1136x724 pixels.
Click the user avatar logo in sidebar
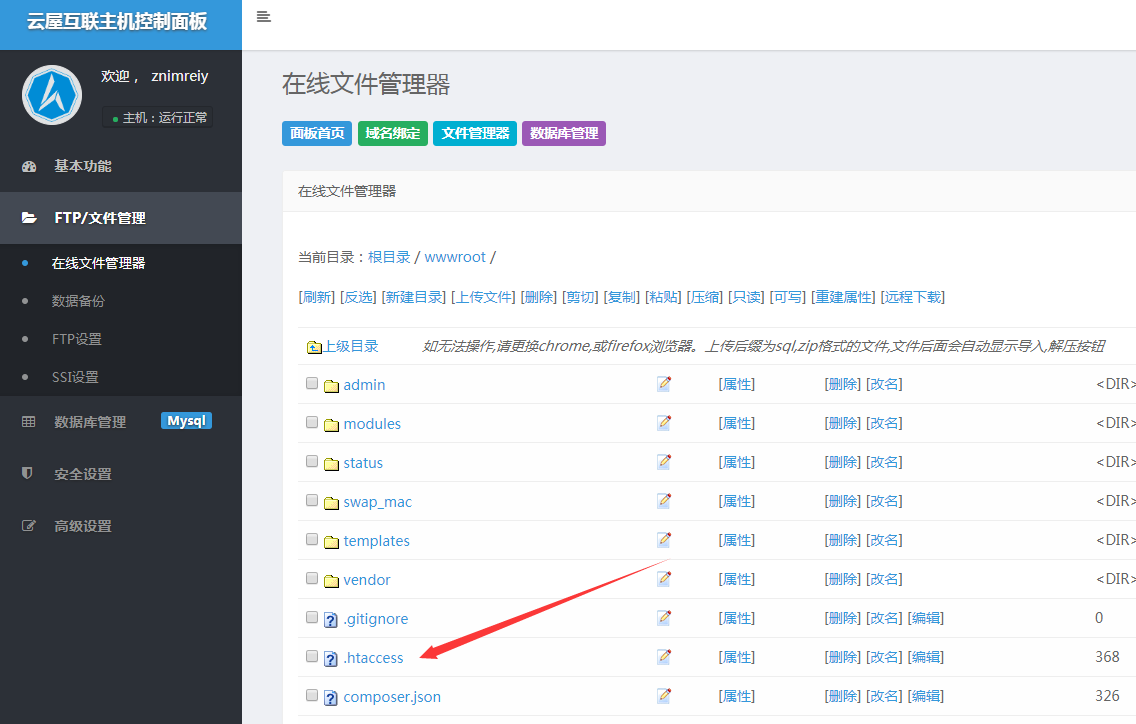tap(51, 95)
